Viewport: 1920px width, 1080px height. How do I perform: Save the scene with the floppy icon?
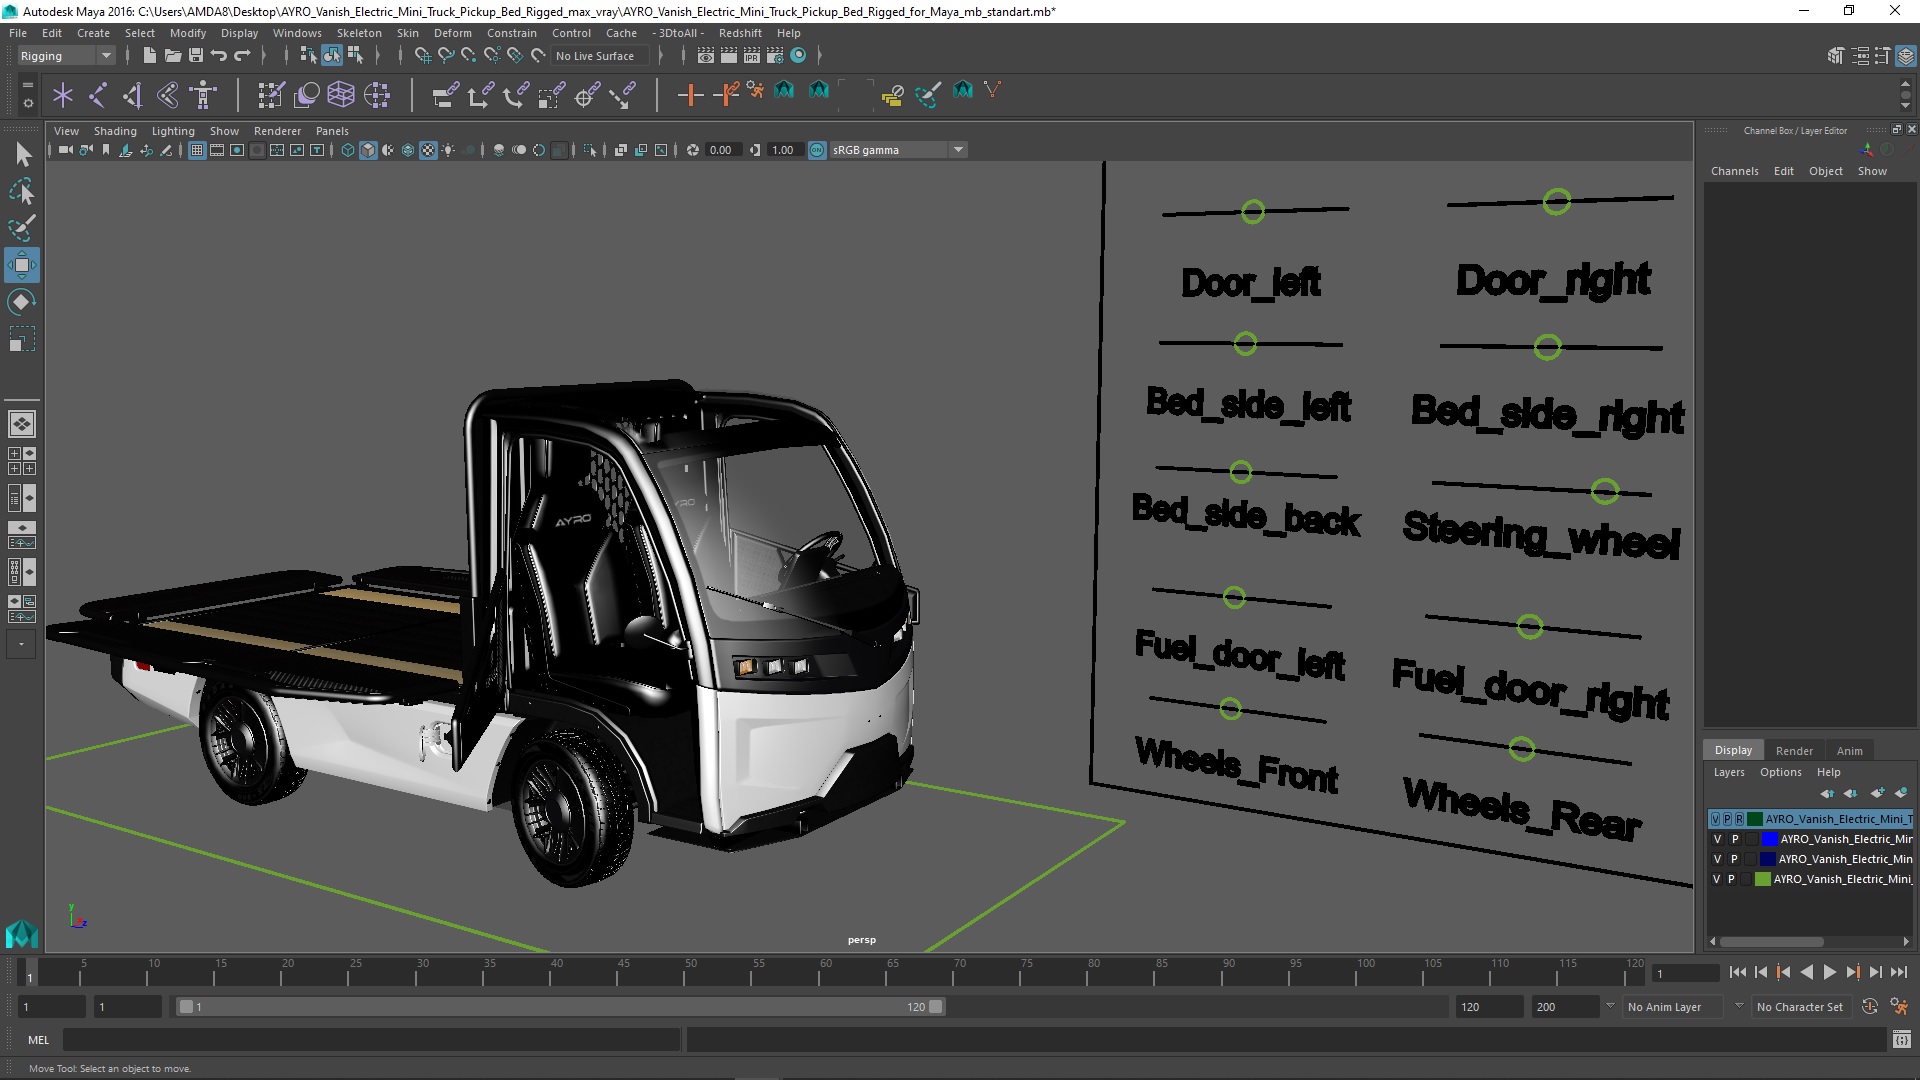[196, 56]
